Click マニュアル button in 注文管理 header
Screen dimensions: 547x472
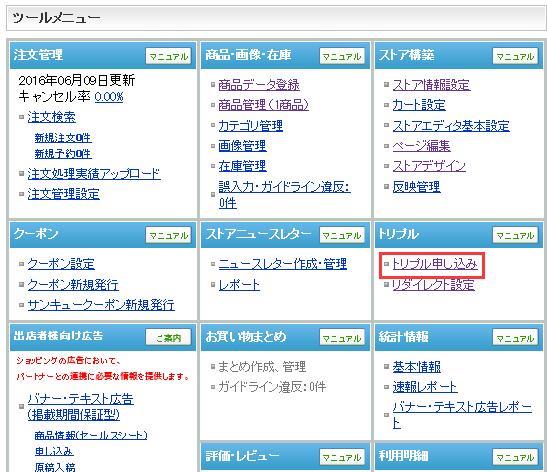(168, 56)
